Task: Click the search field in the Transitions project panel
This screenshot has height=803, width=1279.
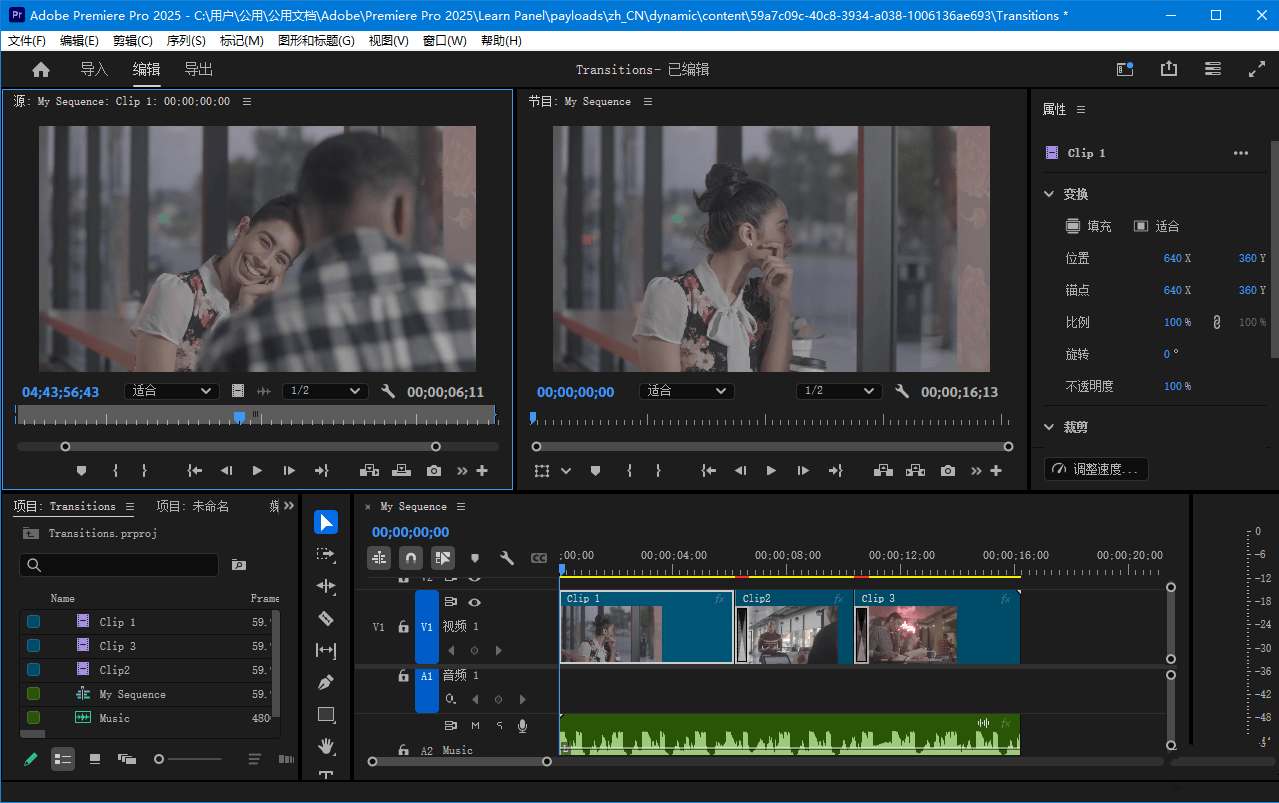Action: coord(118,565)
